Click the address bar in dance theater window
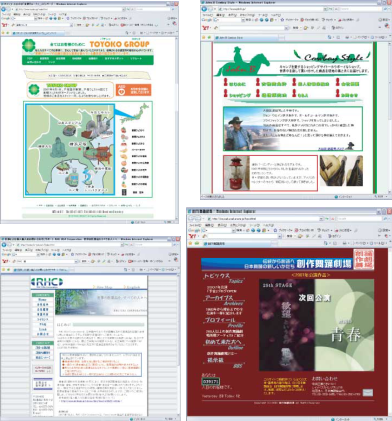392x421 pixels. click(x=263, y=219)
